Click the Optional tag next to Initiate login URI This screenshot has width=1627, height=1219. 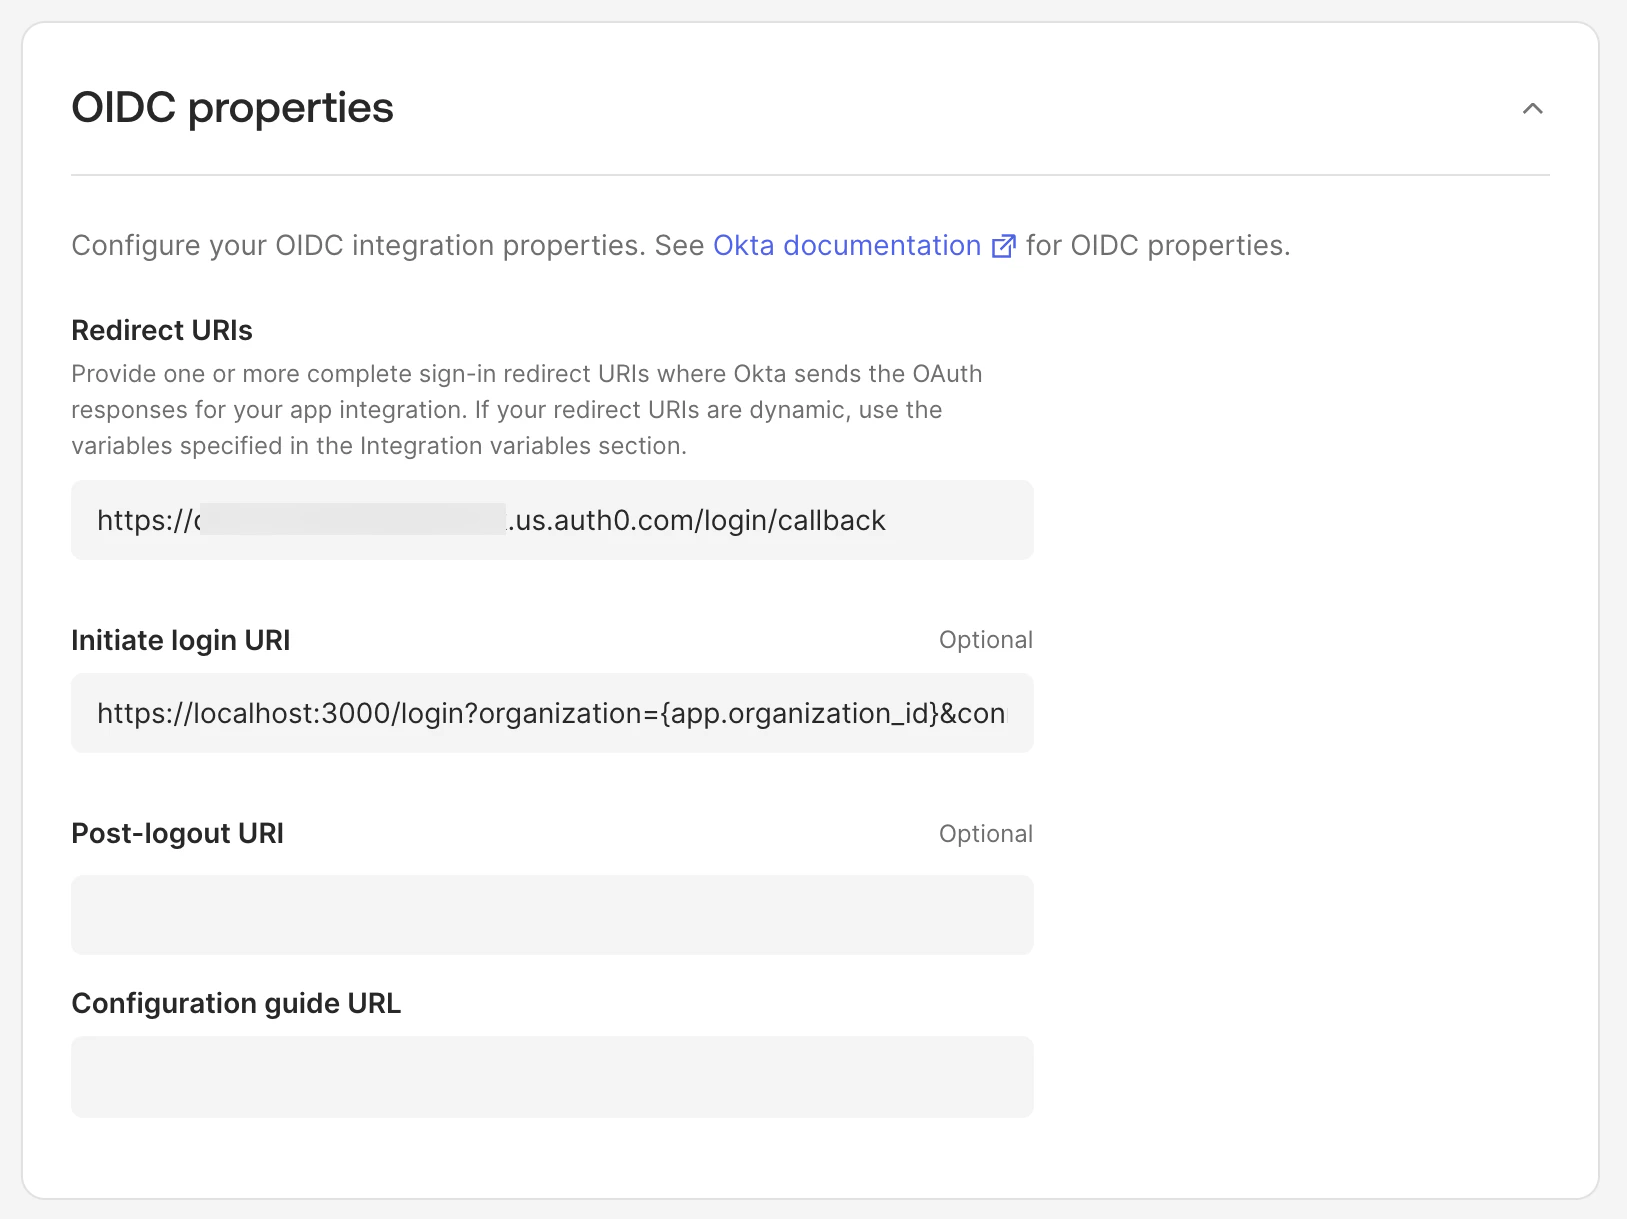(x=986, y=640)
